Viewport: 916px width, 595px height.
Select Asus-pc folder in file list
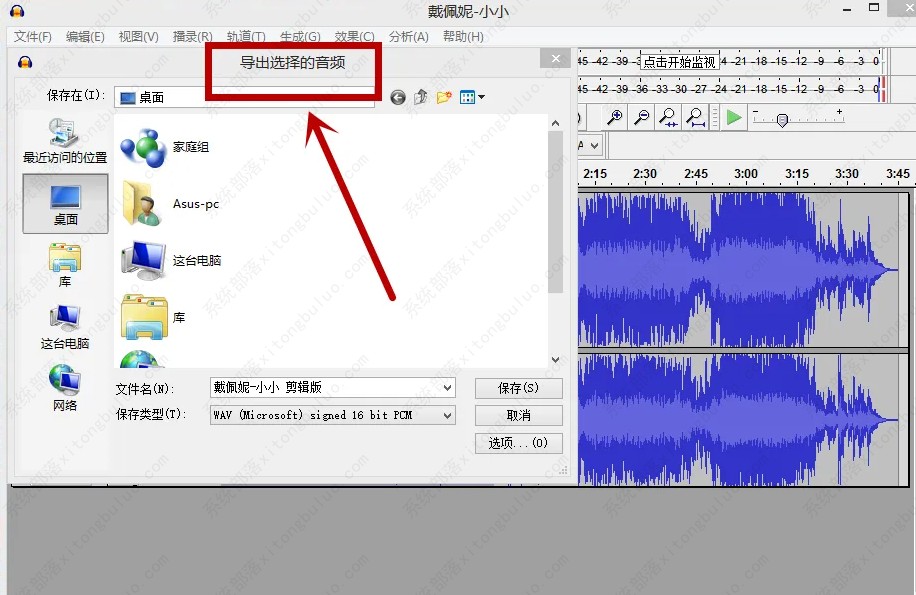(x=170, y=204)
